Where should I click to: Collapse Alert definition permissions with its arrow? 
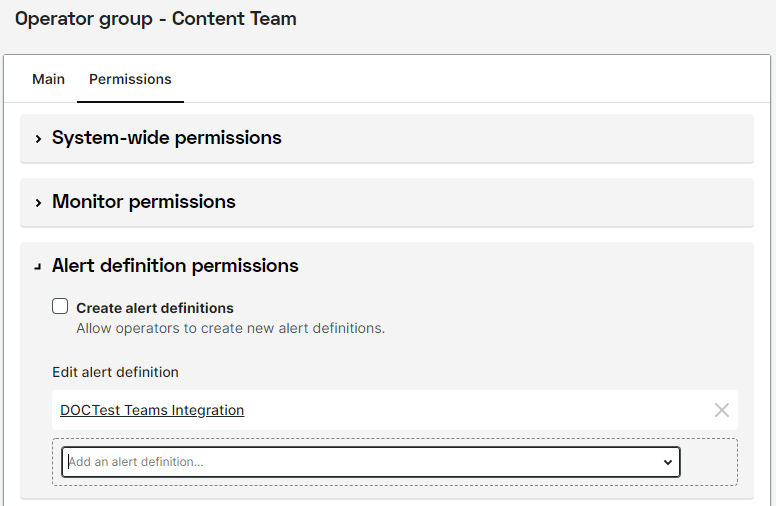point(38,266)
